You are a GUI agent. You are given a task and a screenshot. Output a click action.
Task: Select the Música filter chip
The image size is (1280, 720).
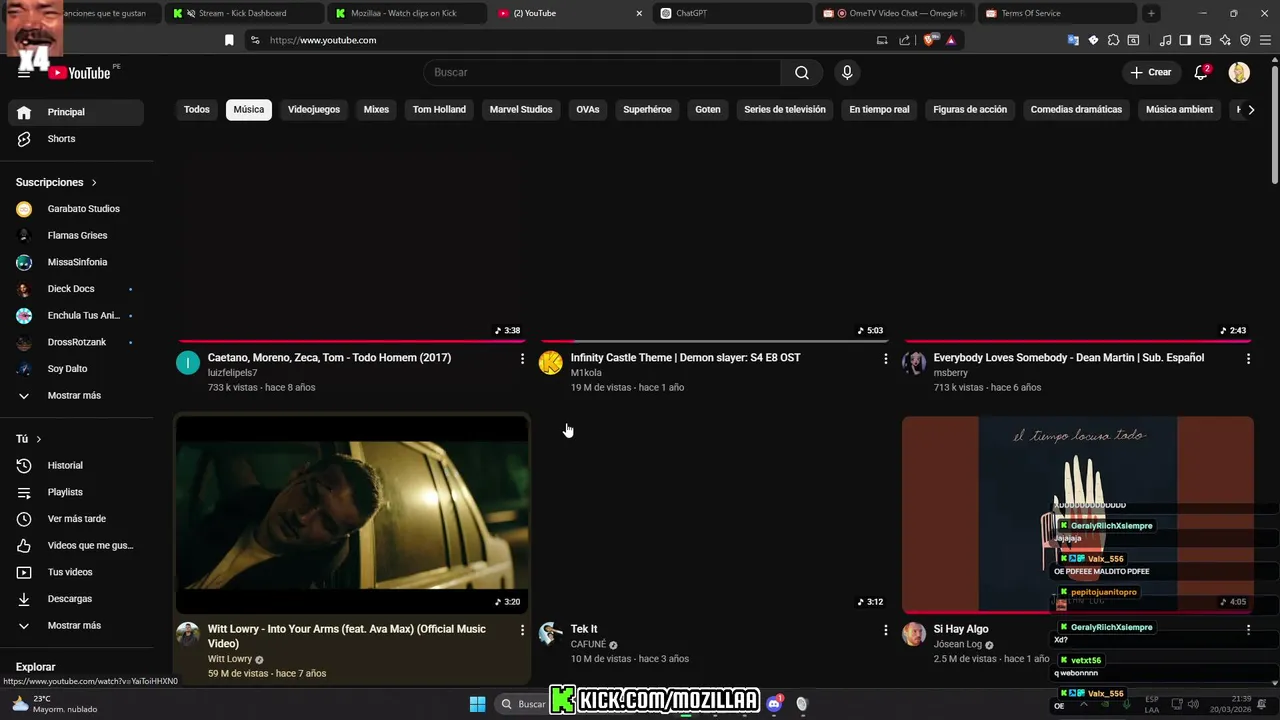click(x=249, y=109)
